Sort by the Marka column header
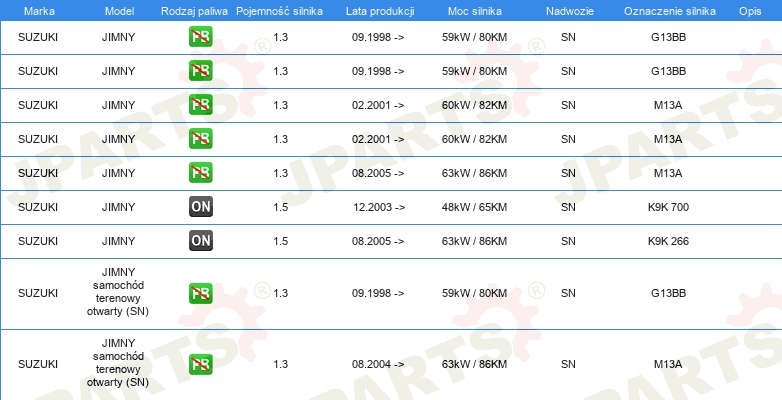Screen dimensions: 782x400 click(x=39, y=11)
